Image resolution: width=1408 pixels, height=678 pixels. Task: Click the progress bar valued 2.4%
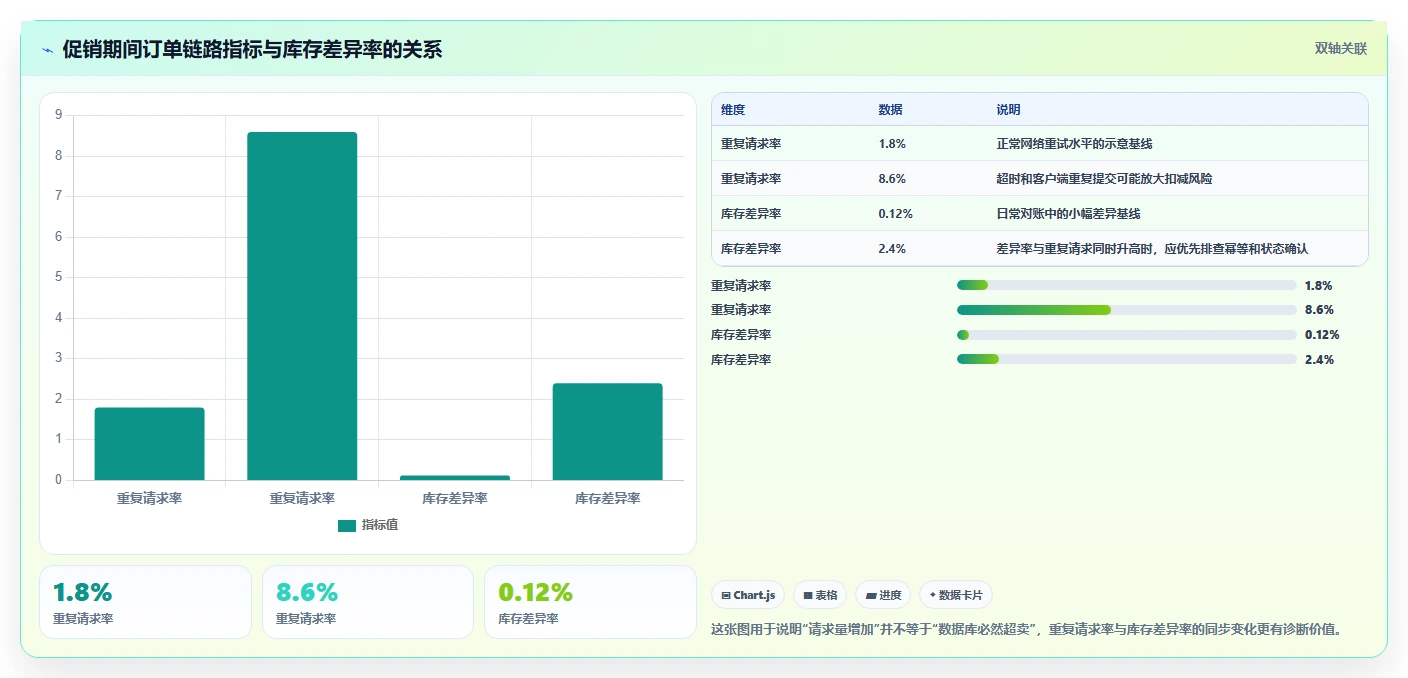[x=1126, y=359]
